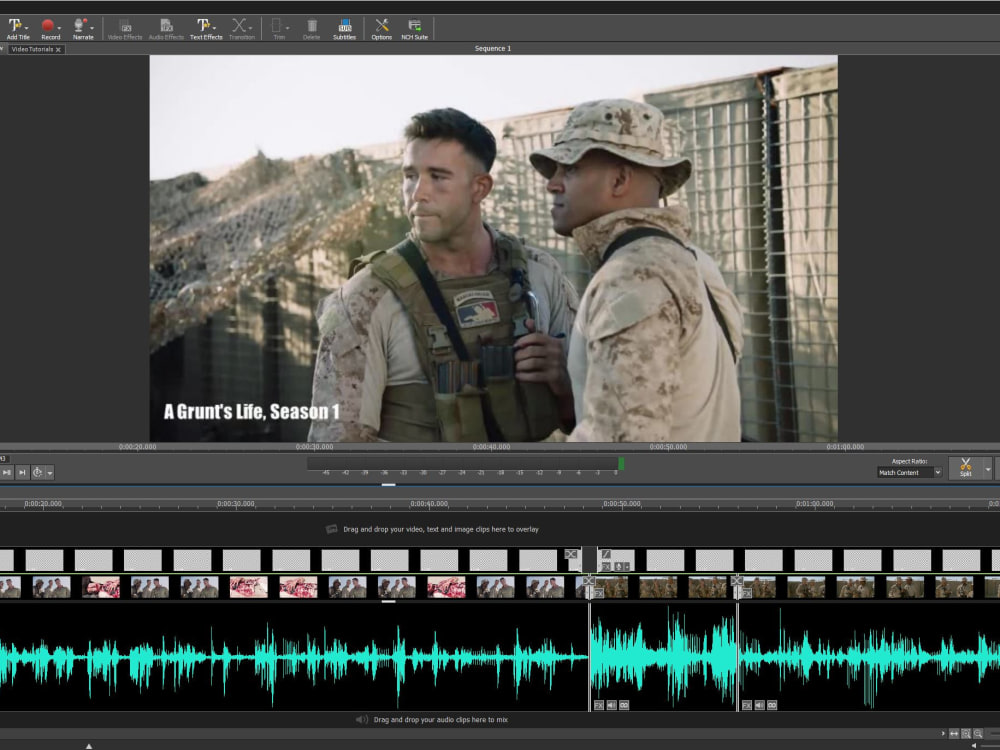The width and height of the screenshot is (1000, 750).
Task: Expand the Split options dropdown arrow
Action: pyautogui.click(x=988, y=469)
